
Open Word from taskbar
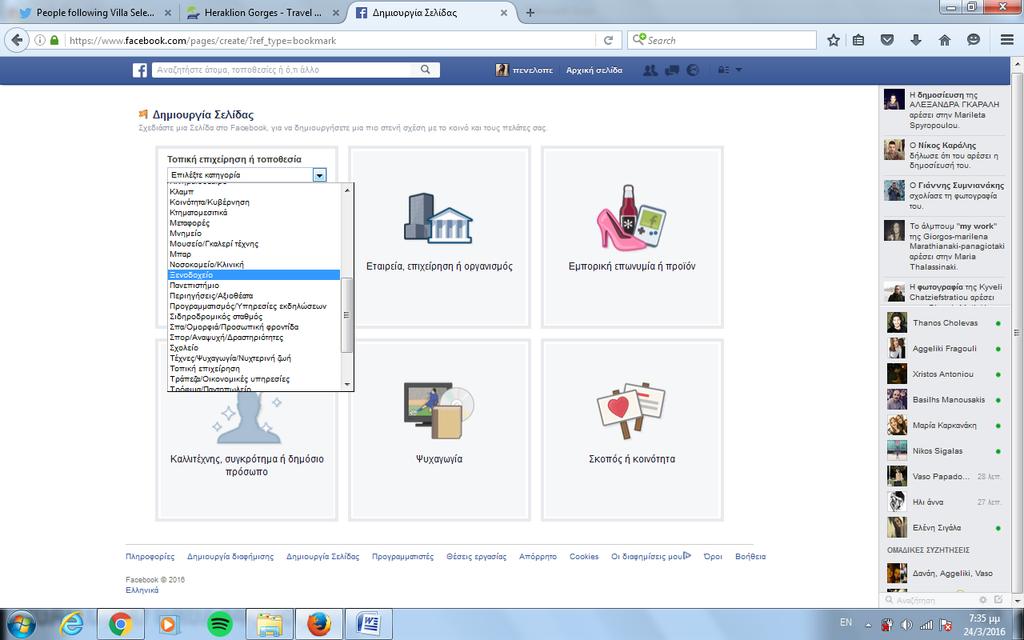point(368,624)
